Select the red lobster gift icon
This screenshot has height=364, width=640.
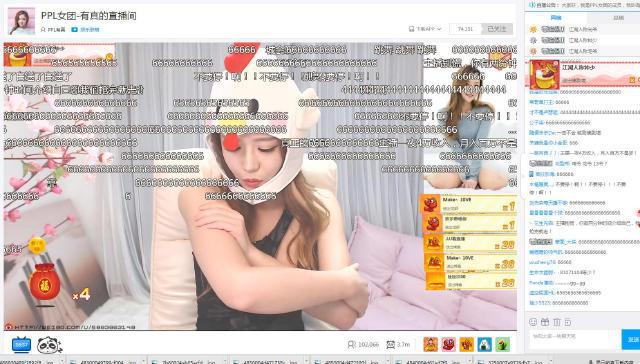point(448,344)
